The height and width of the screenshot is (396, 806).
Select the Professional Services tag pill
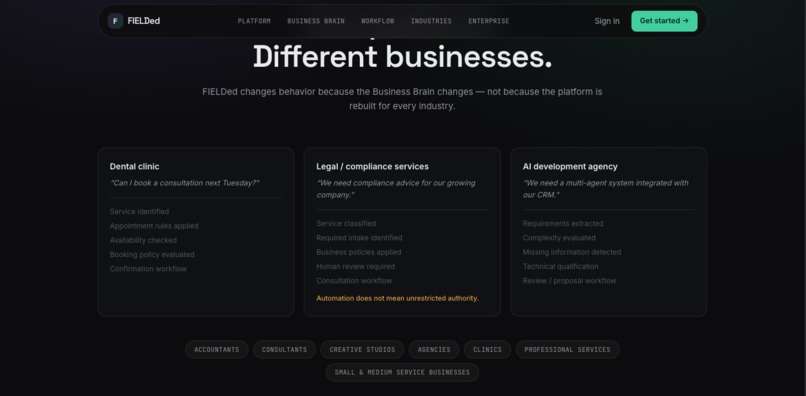click(x=567, y=350)
